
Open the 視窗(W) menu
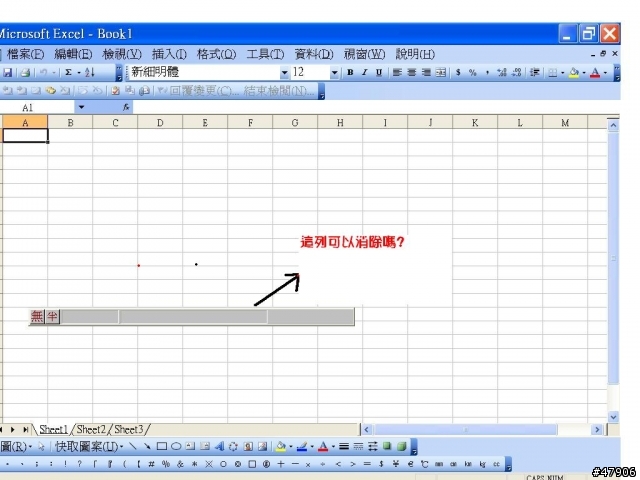tap(364, 54)
